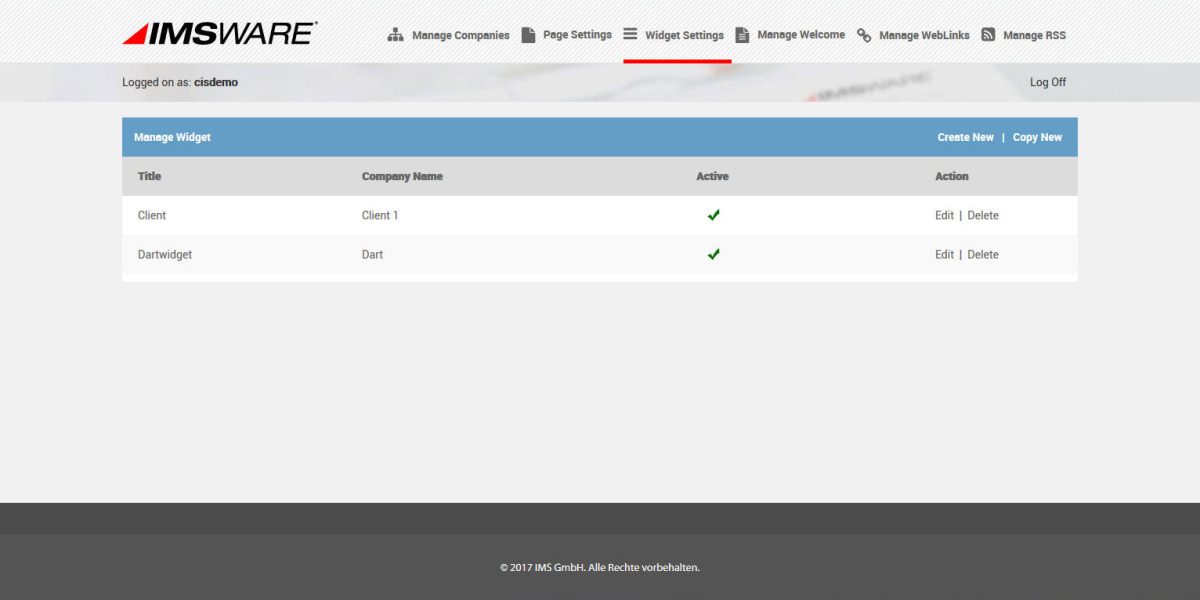The width and height of the screenshot is (1200, 600).
Task: Open the Manage RSS feed icon
Action: point(988,33)
